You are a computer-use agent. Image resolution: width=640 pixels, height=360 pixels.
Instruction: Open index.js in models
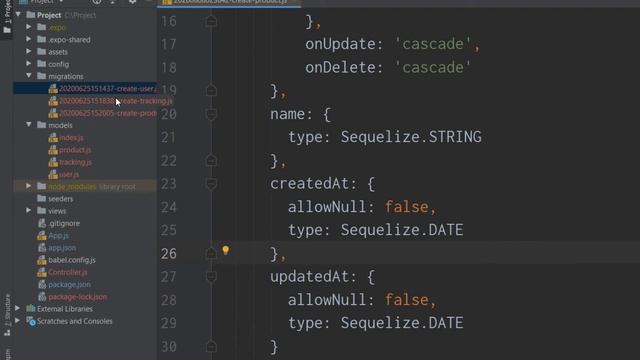pyautogui.click(x=71, y=138)
